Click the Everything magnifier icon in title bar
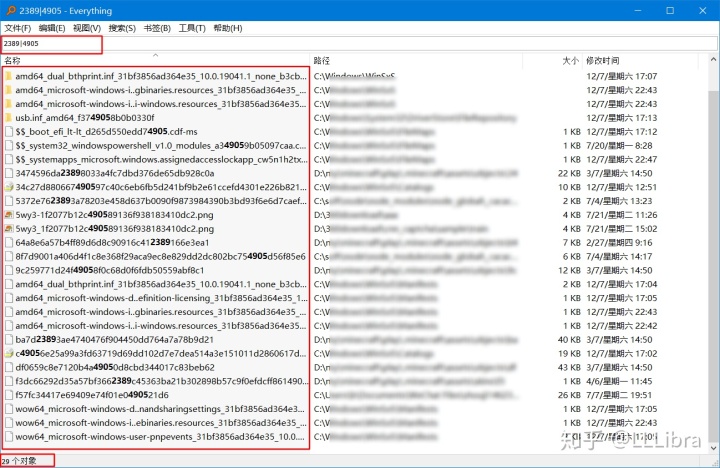 [x=10, y=10]
